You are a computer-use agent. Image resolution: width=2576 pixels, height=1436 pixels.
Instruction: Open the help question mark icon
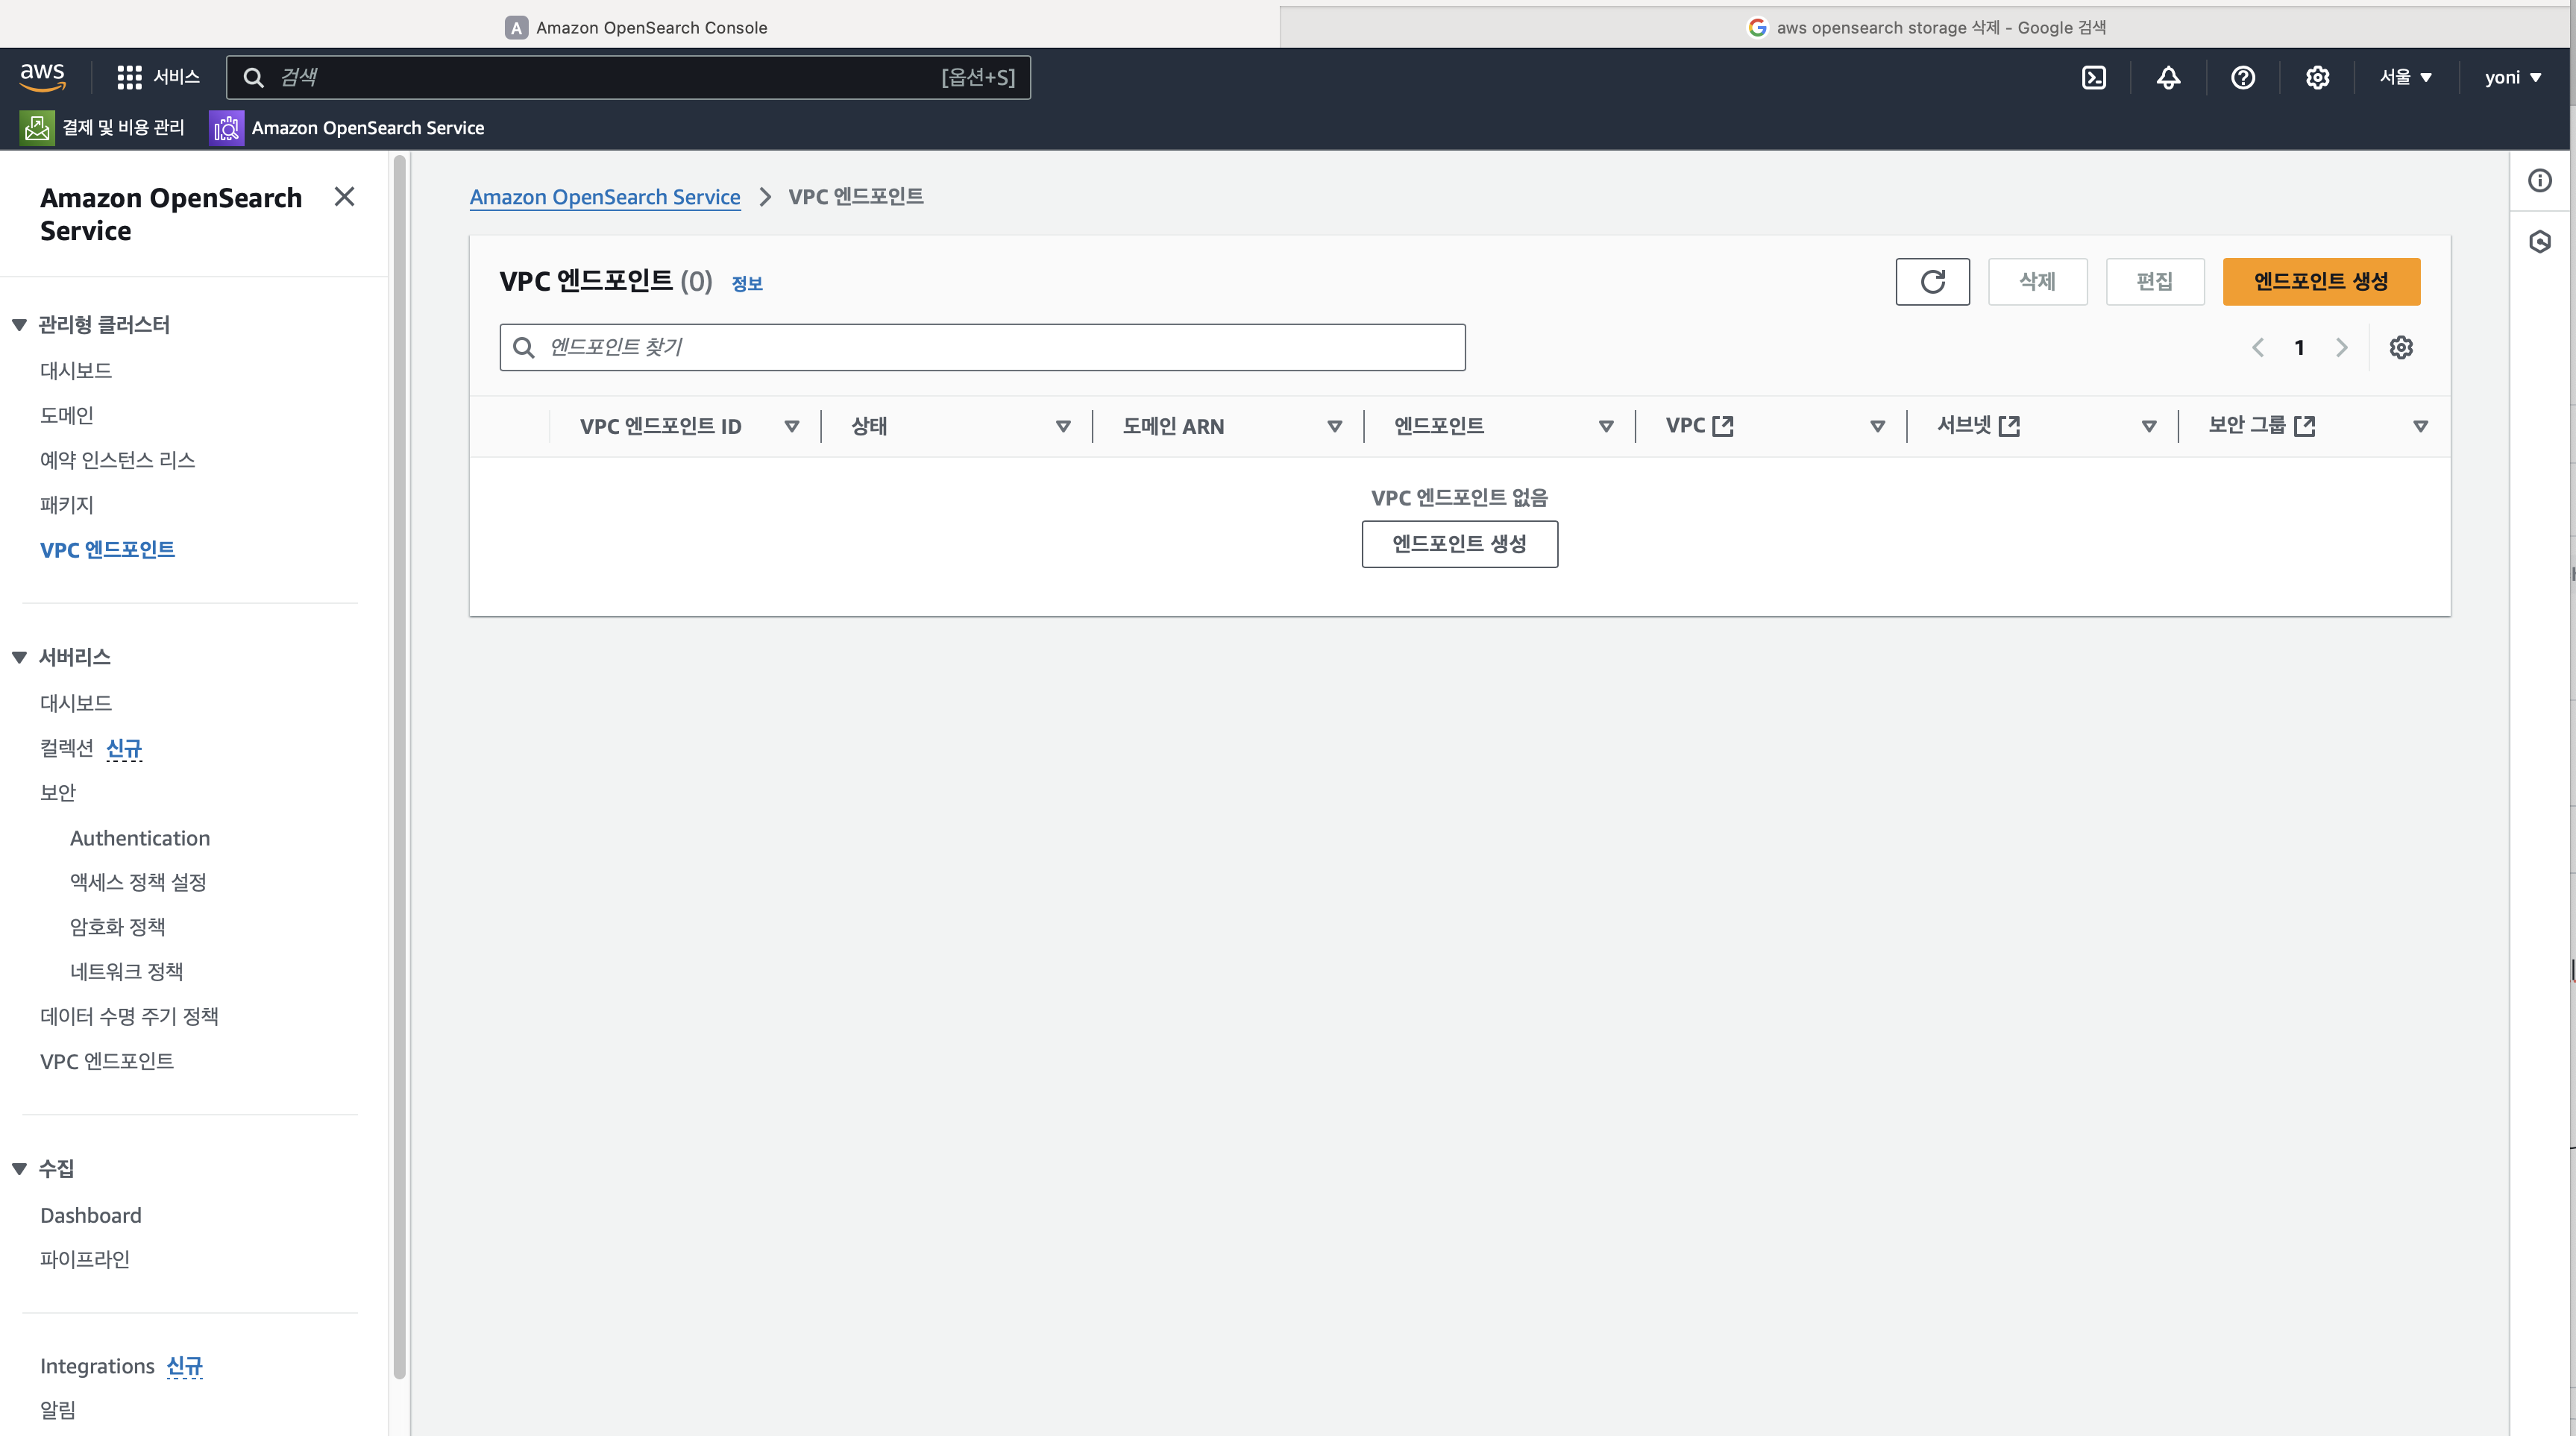(x=2243, y=77)
